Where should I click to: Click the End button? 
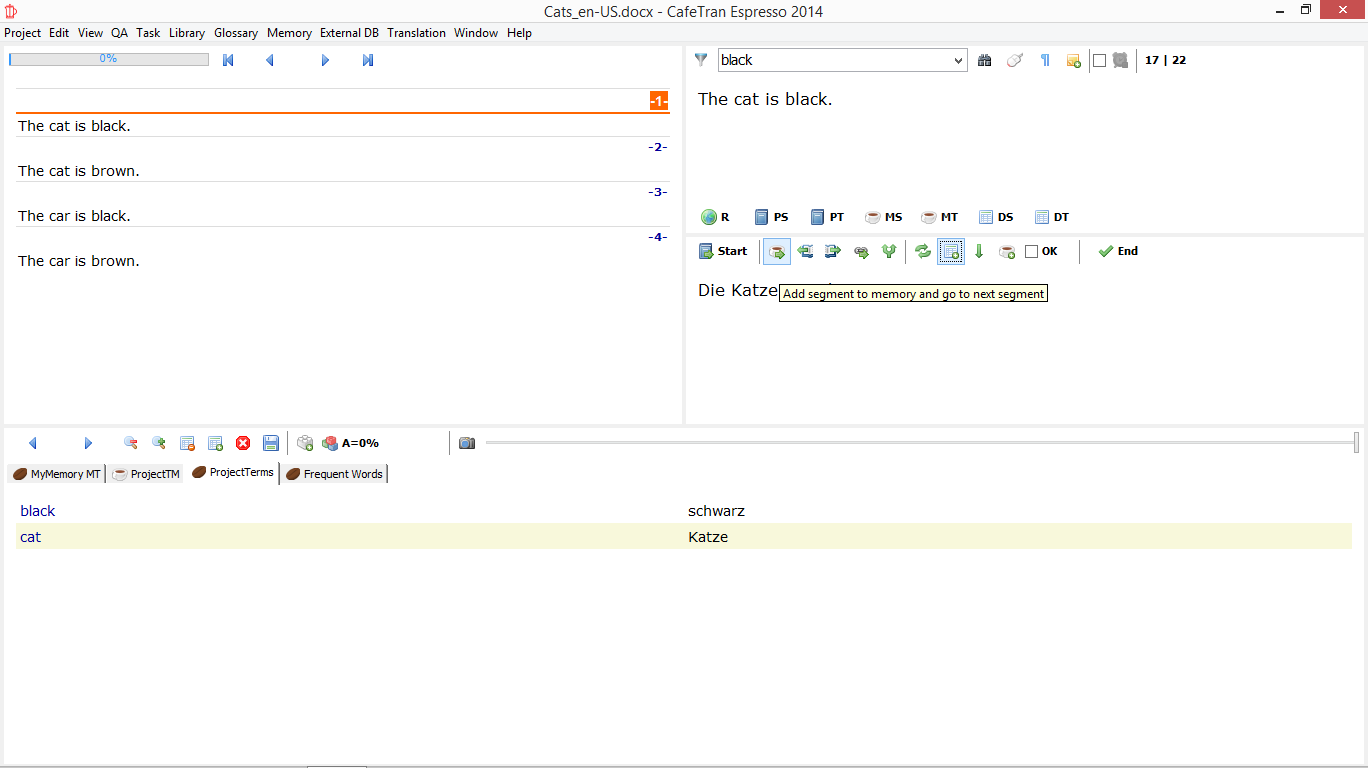[x=1118, y=251]
